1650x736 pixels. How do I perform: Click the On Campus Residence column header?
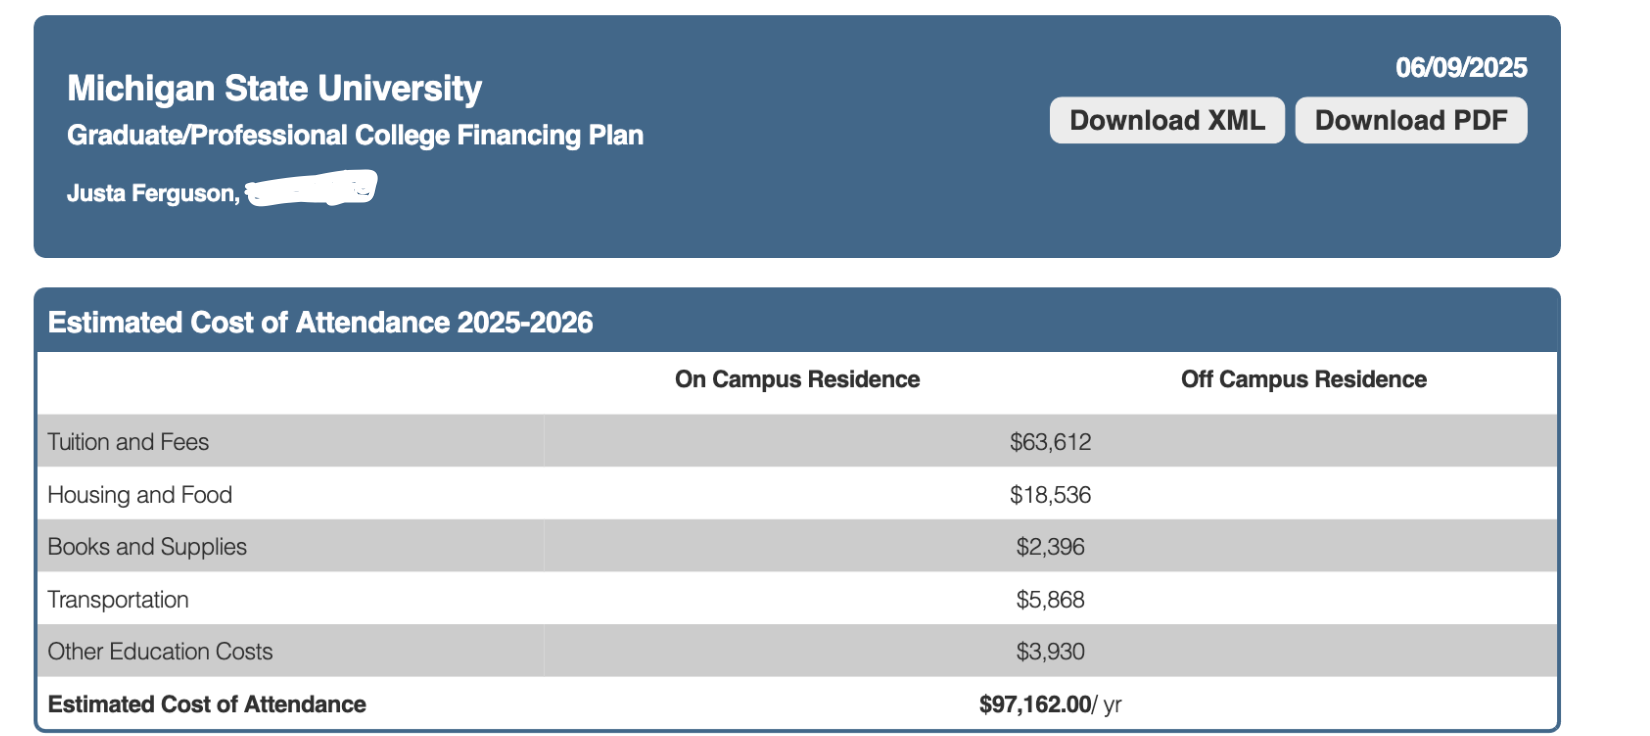[x=797, y=380]
